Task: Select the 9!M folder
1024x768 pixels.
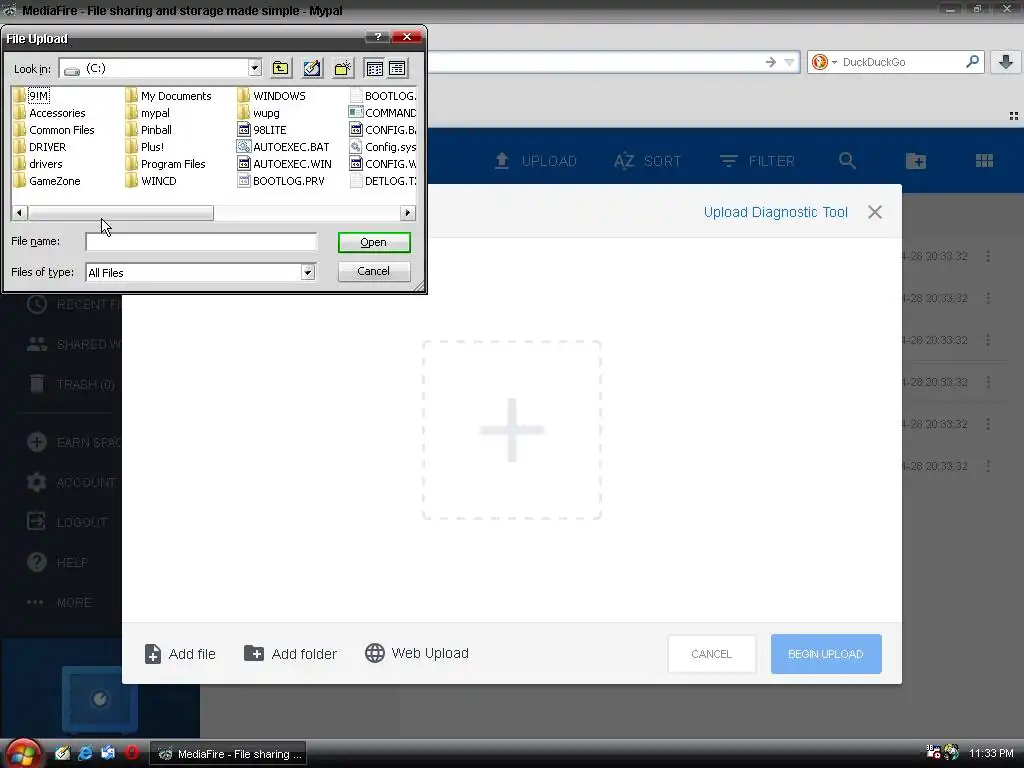Action: pos(31,96)
